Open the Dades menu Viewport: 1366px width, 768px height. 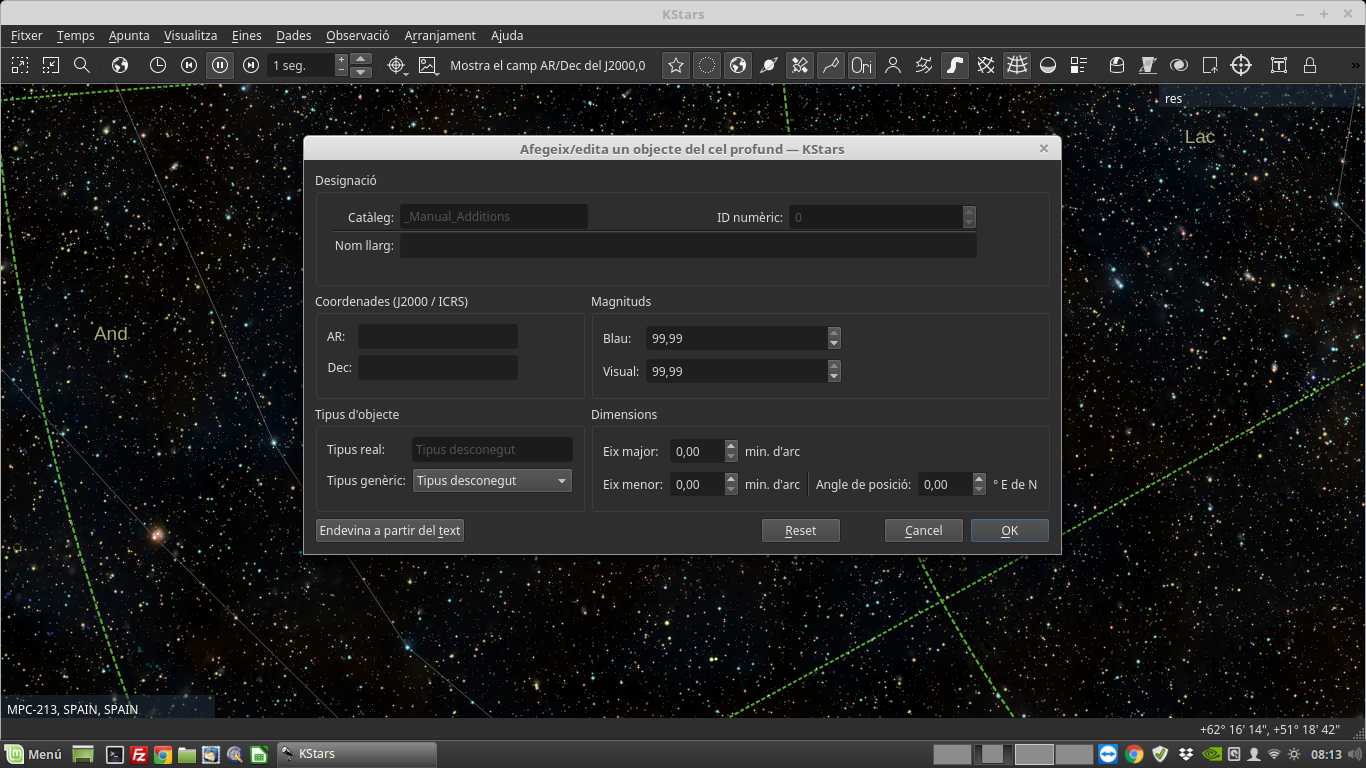coord(294,35)
